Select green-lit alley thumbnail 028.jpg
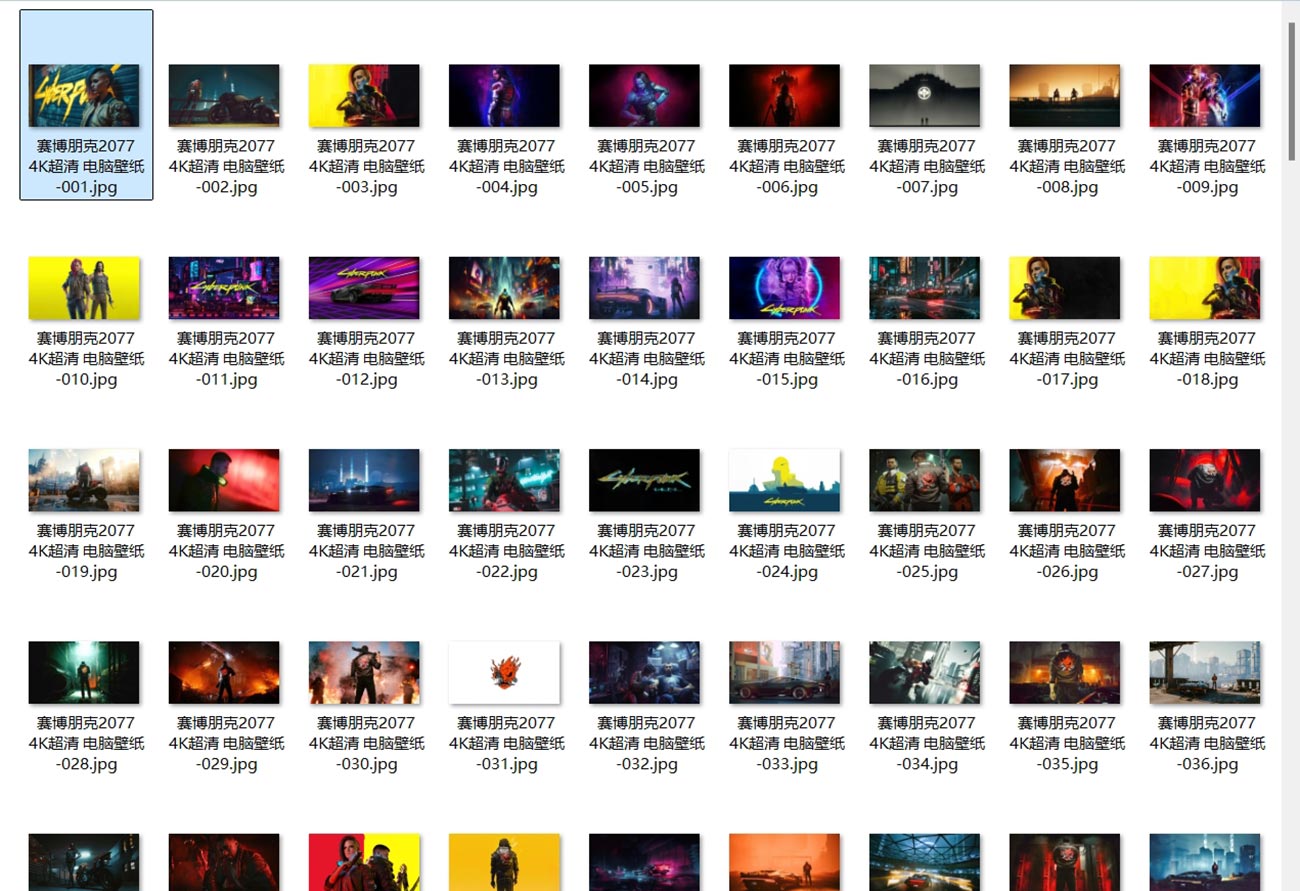This screenshot has width=1300, height=891. point(84,672)
